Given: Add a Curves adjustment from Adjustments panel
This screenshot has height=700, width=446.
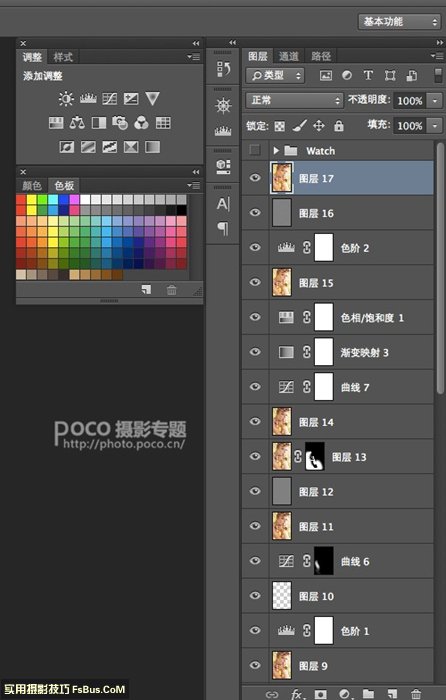Looking at the screenshot, I should click(x=109, y=99).
